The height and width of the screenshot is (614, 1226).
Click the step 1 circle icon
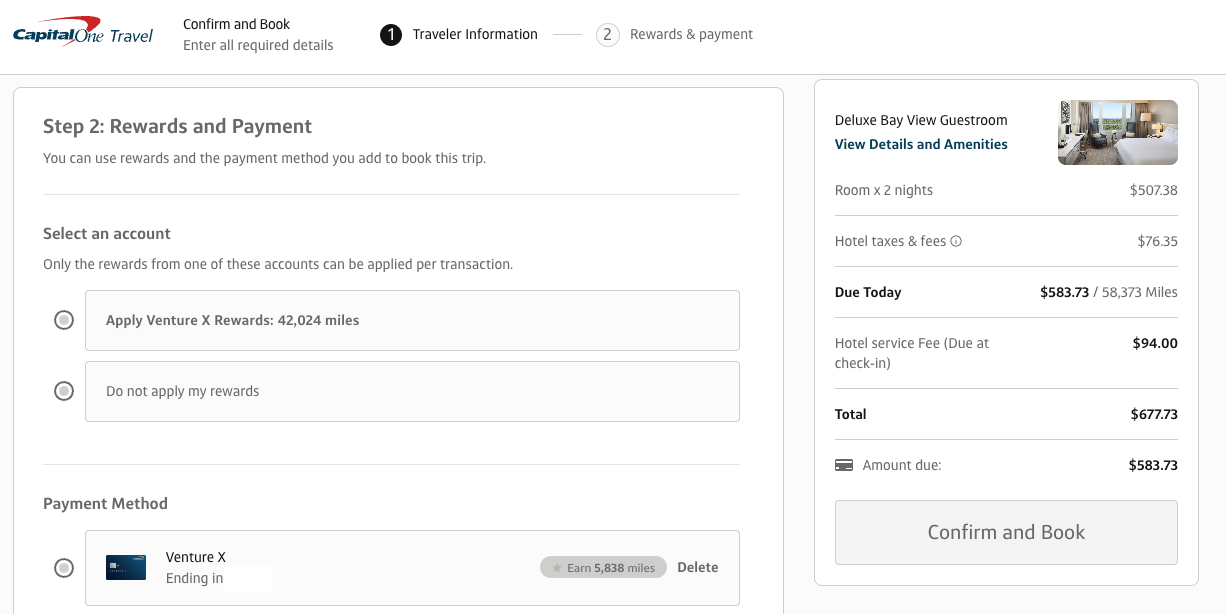click(391, 35)
